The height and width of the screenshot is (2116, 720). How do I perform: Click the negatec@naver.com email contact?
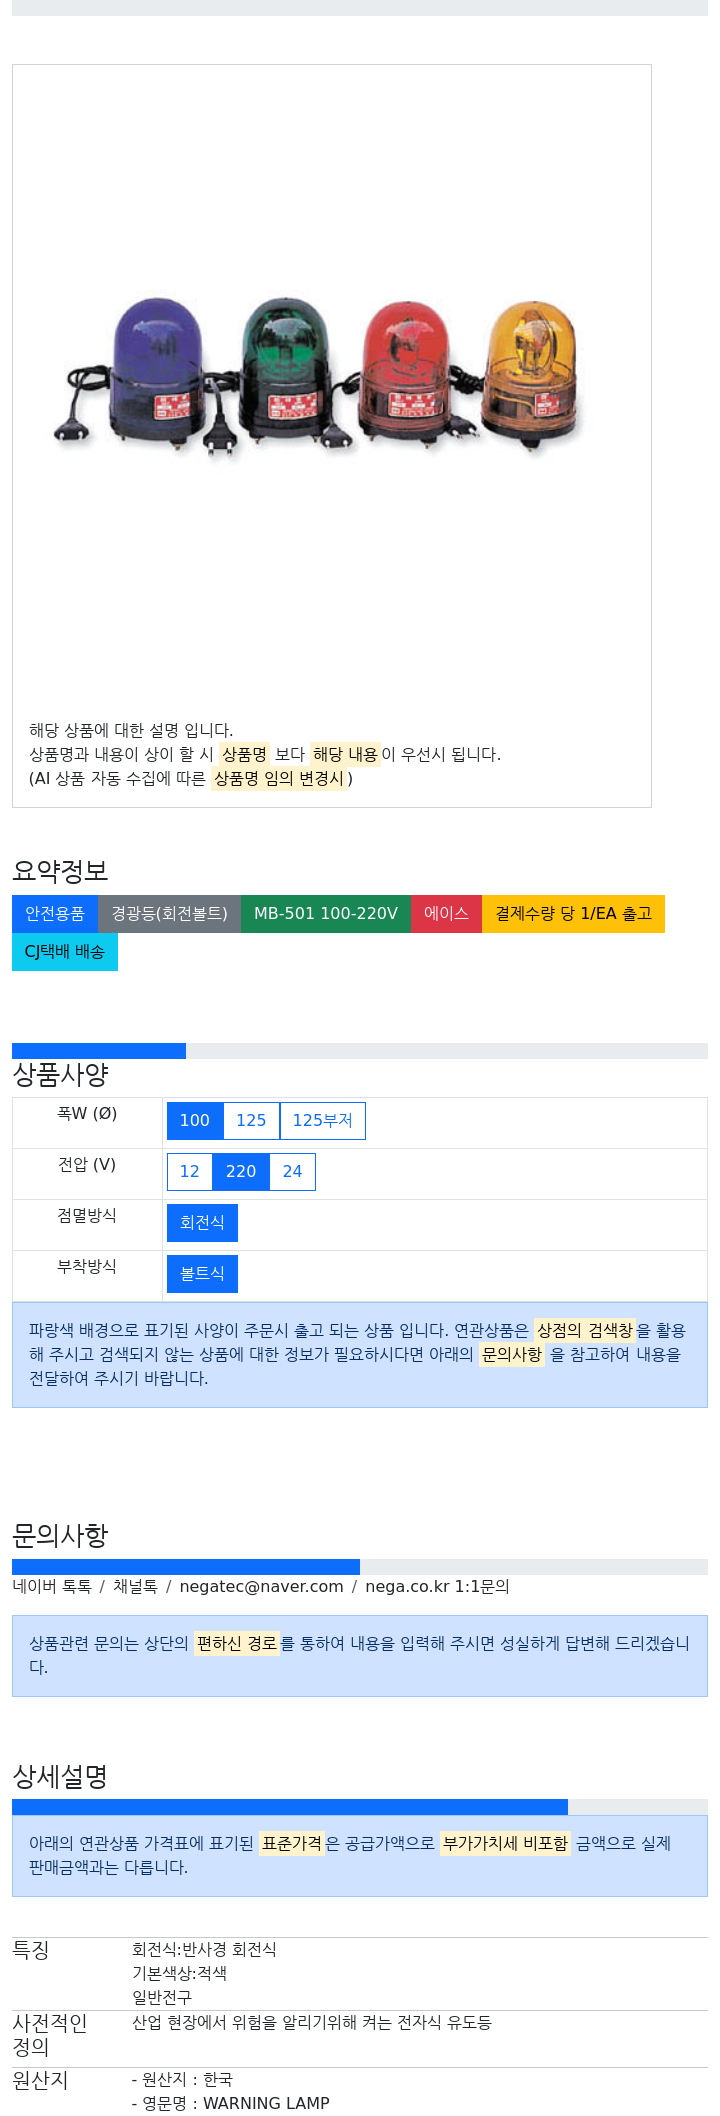[261, 1587]
